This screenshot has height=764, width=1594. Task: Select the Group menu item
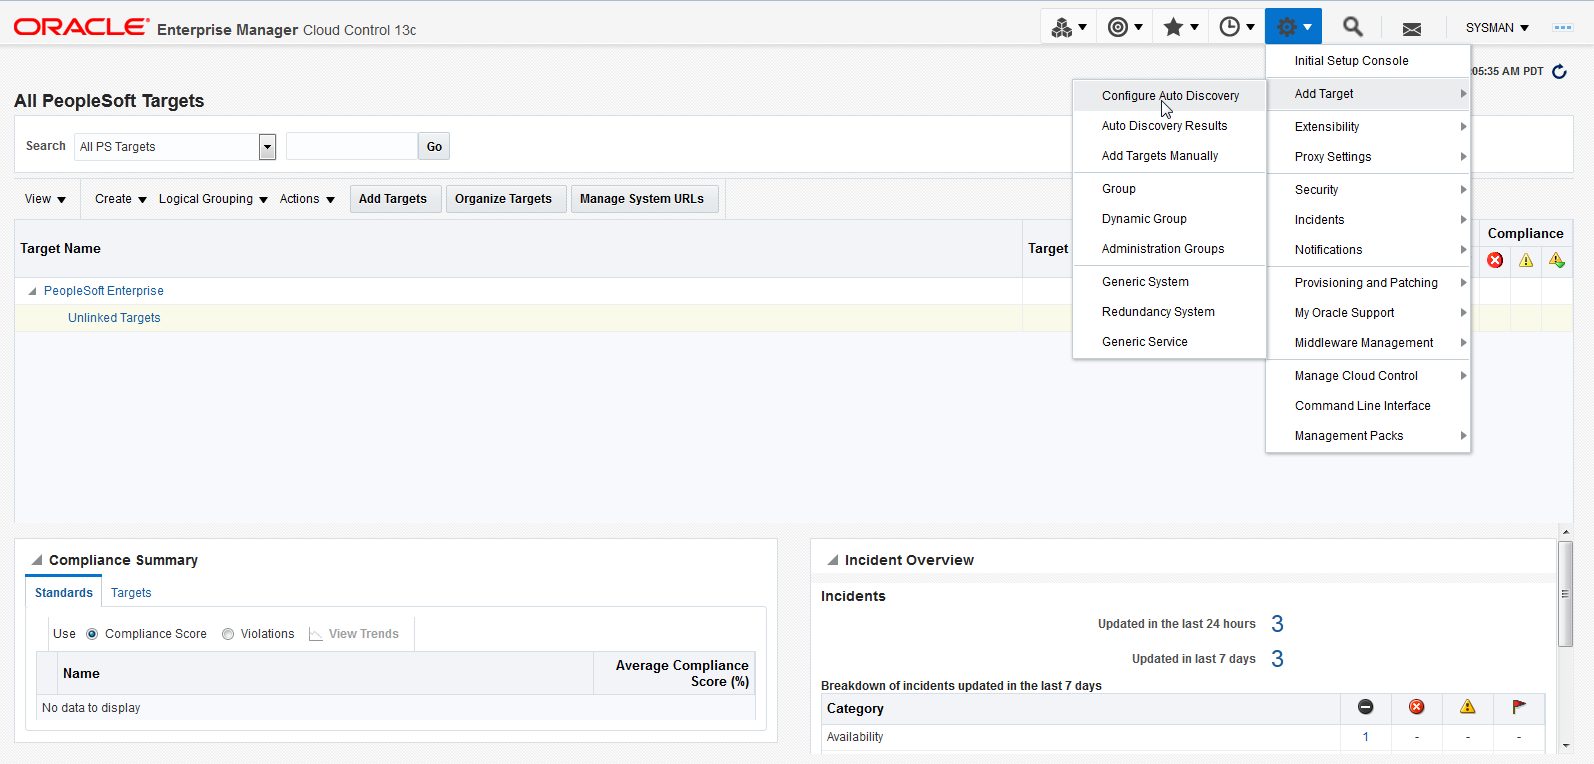[x=1170, y=189]
